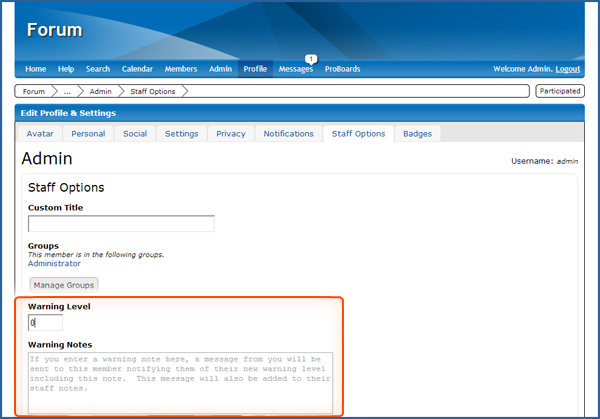Click the 'Warning Level' label
Image resolution: width=600 pixels, height=419 pixels.
point(59,307)
